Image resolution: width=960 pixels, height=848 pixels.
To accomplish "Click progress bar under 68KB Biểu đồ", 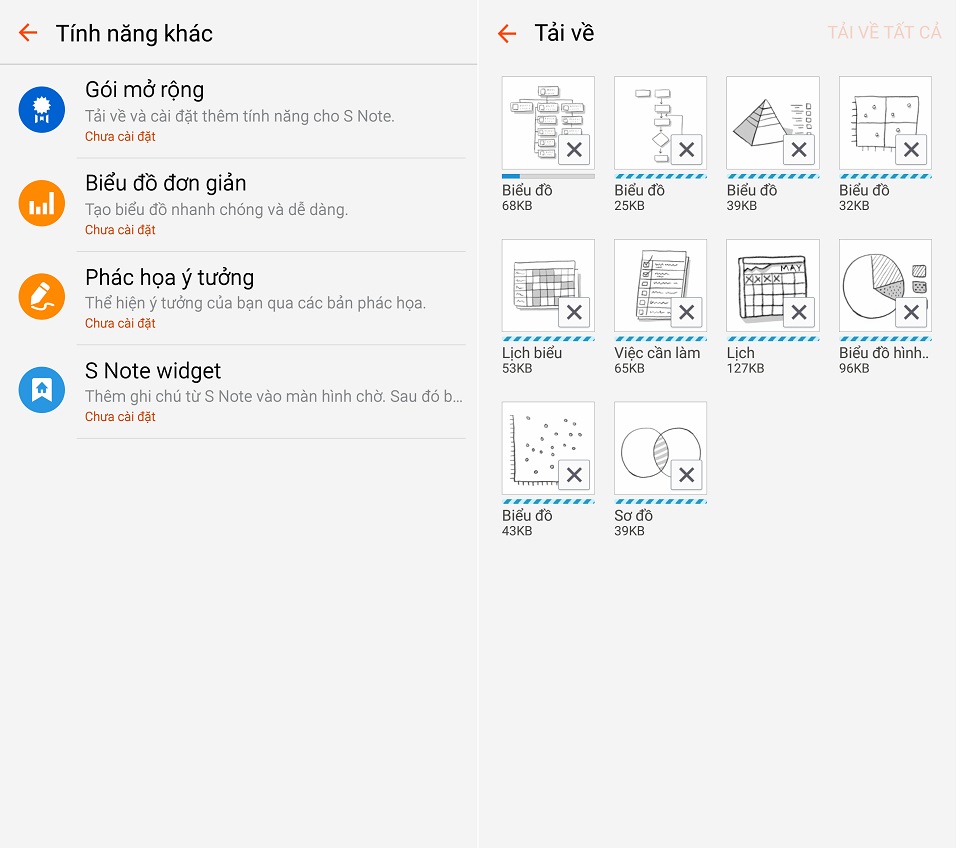I will (548, 176).
